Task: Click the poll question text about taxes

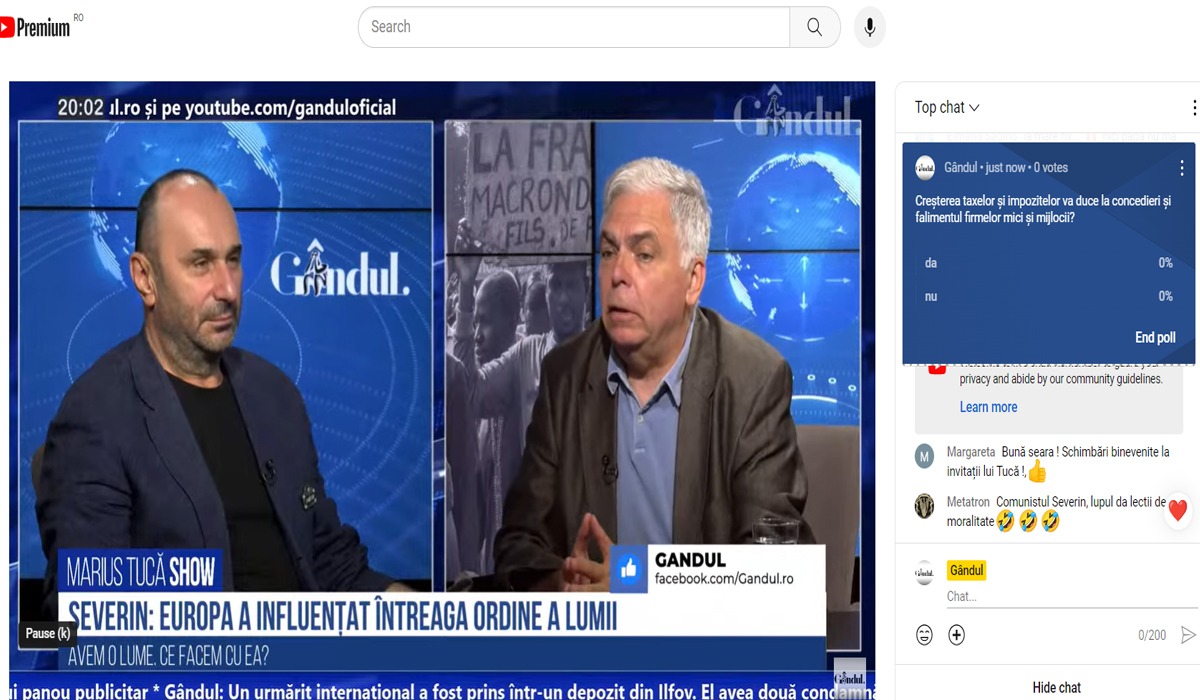Action: click(x=1042, y=209)
